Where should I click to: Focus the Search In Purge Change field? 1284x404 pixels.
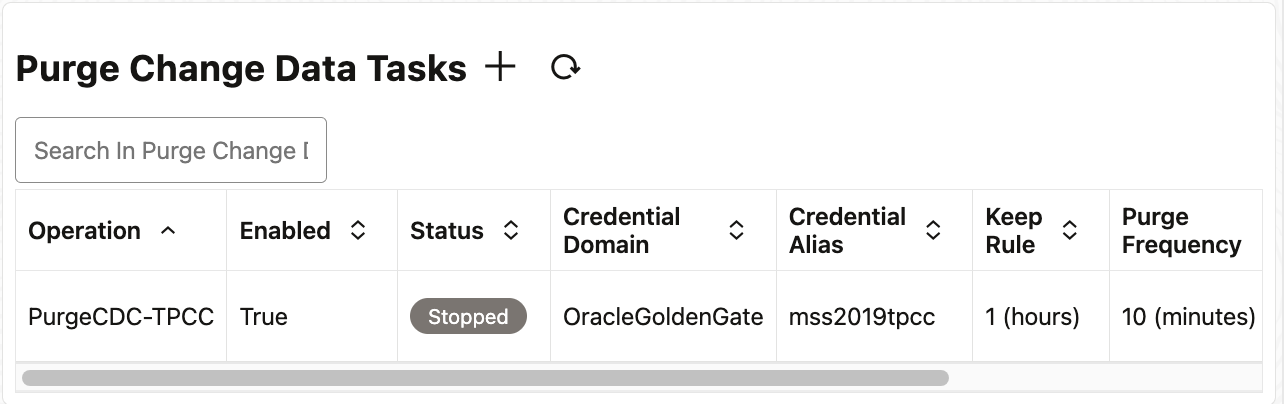point(171,151)
